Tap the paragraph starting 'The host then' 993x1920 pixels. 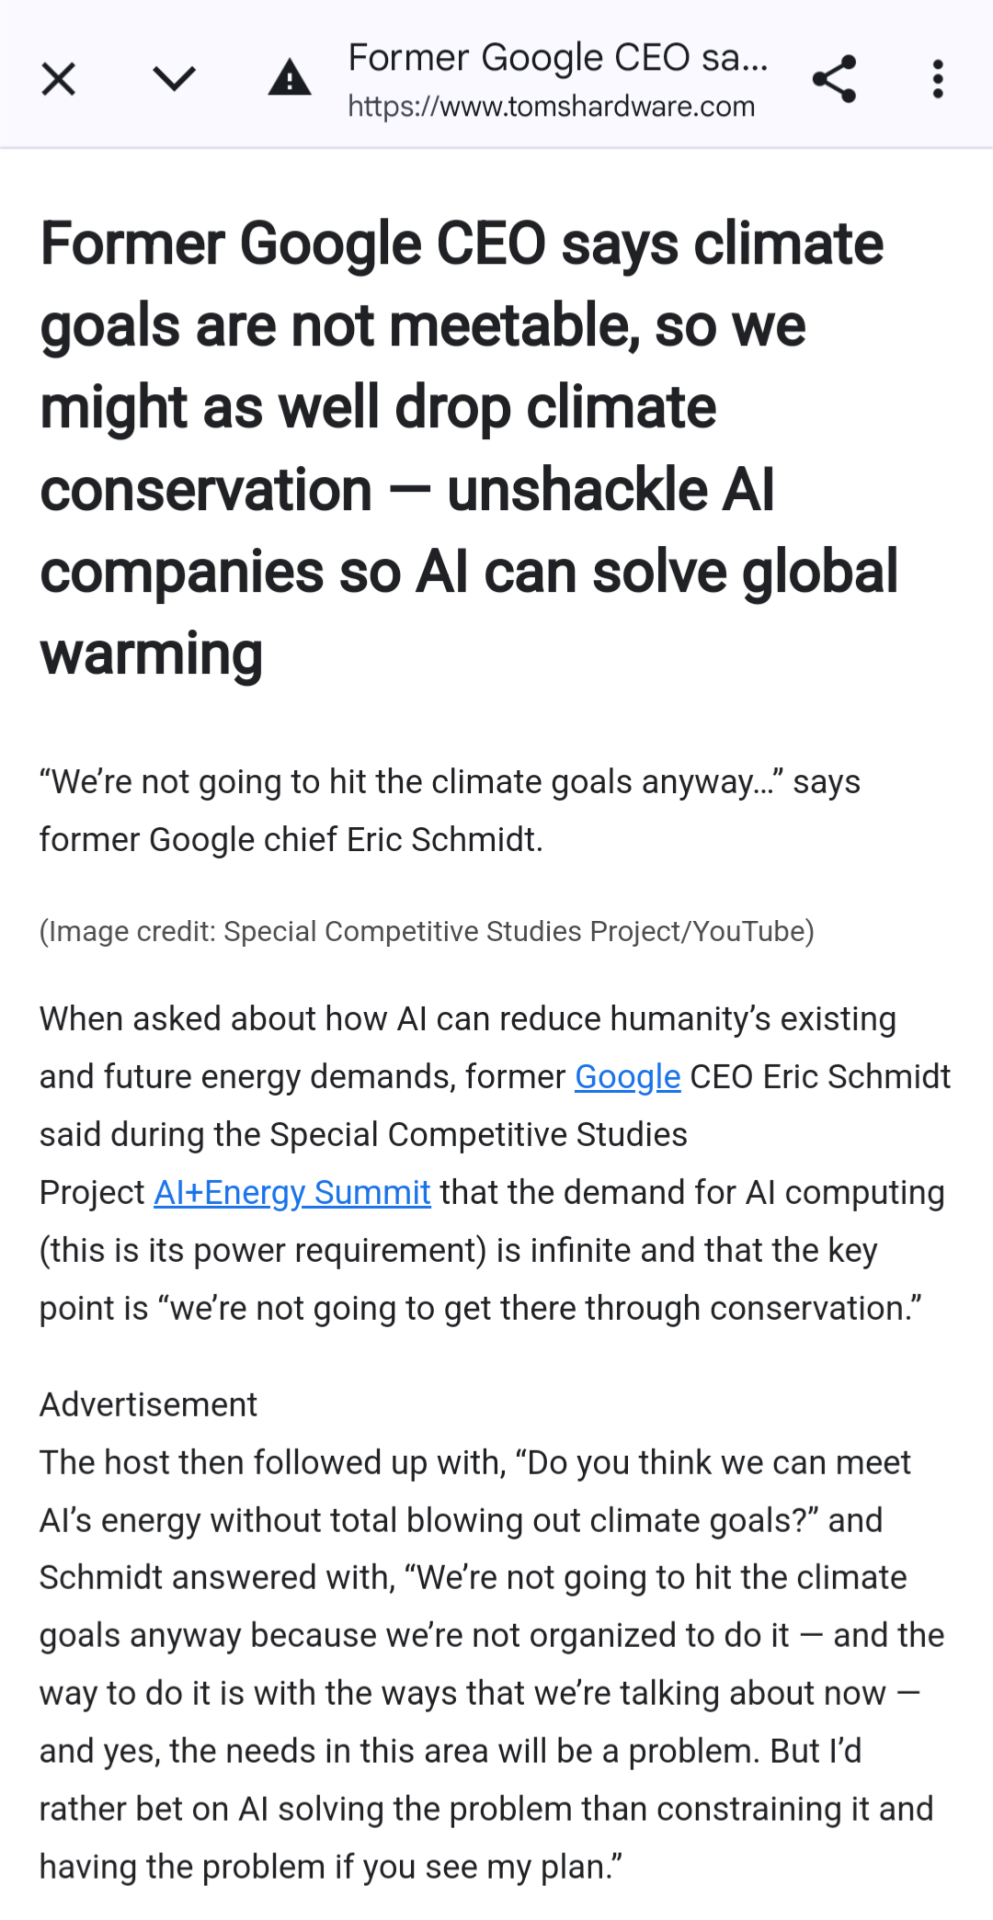(x=492, y=1665)
